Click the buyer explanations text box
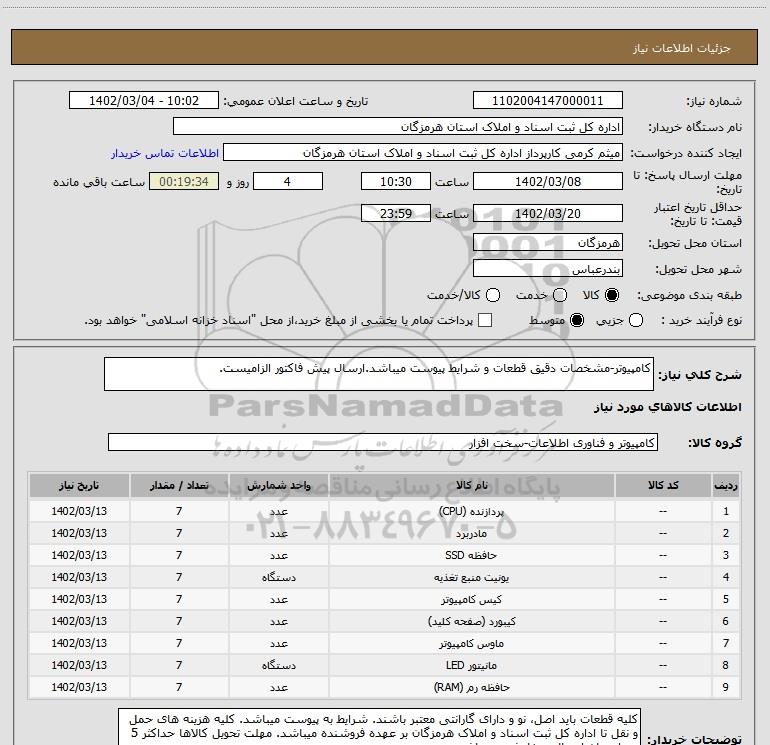The width and height of the screenshot is (770, 745). pos(379,727)
